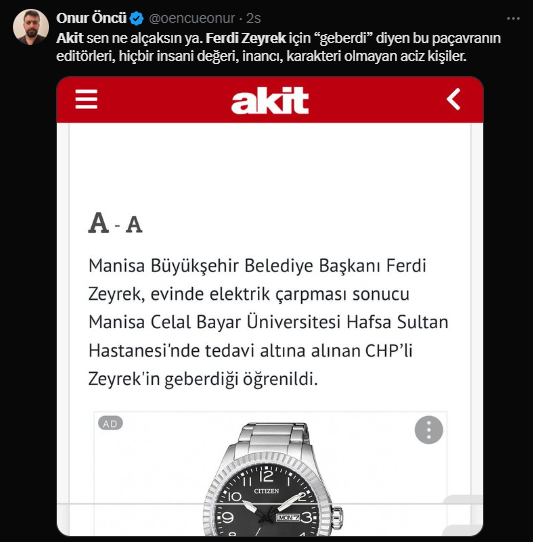Click the display name Onur Öncü
This screenshot has width=533, height=542.
pos(91,18)
